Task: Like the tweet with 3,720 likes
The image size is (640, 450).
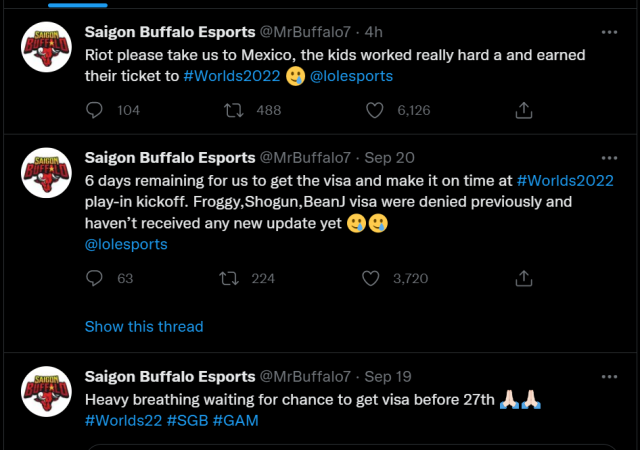Action: [x=371, y=278]
